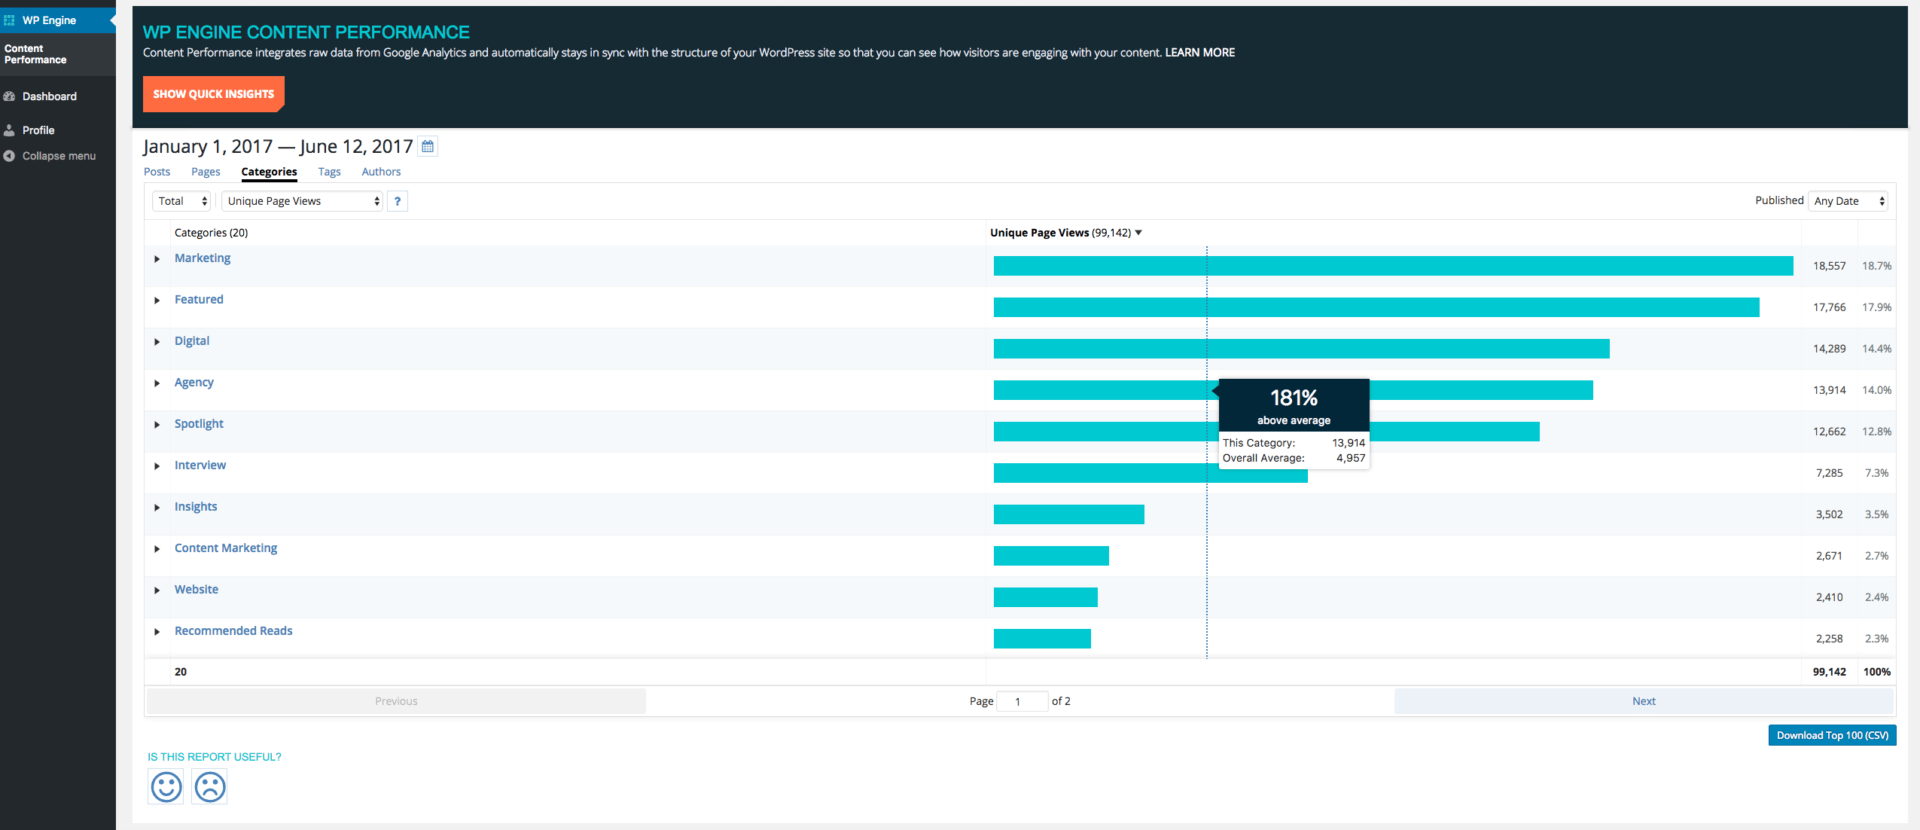Open the Website category link
The image size is (1920, 830).
[x=196, y=590]
